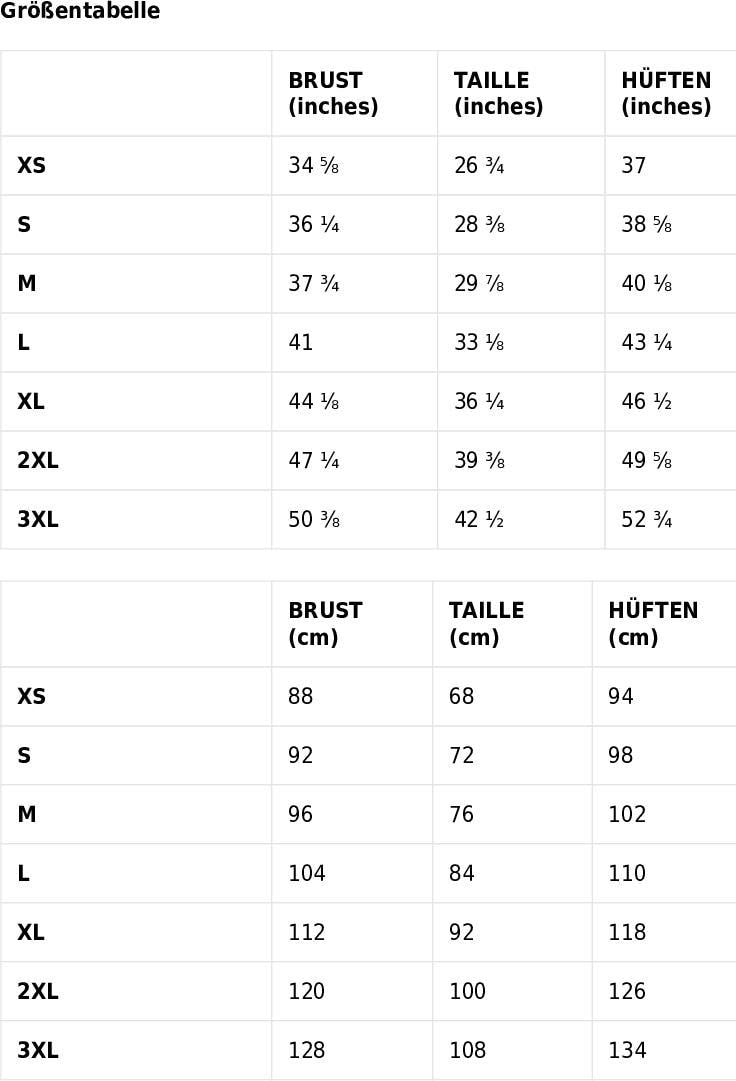Click the XL row label in cm table
Viewport: 736px width, 1081px height.
pos(31,932)
